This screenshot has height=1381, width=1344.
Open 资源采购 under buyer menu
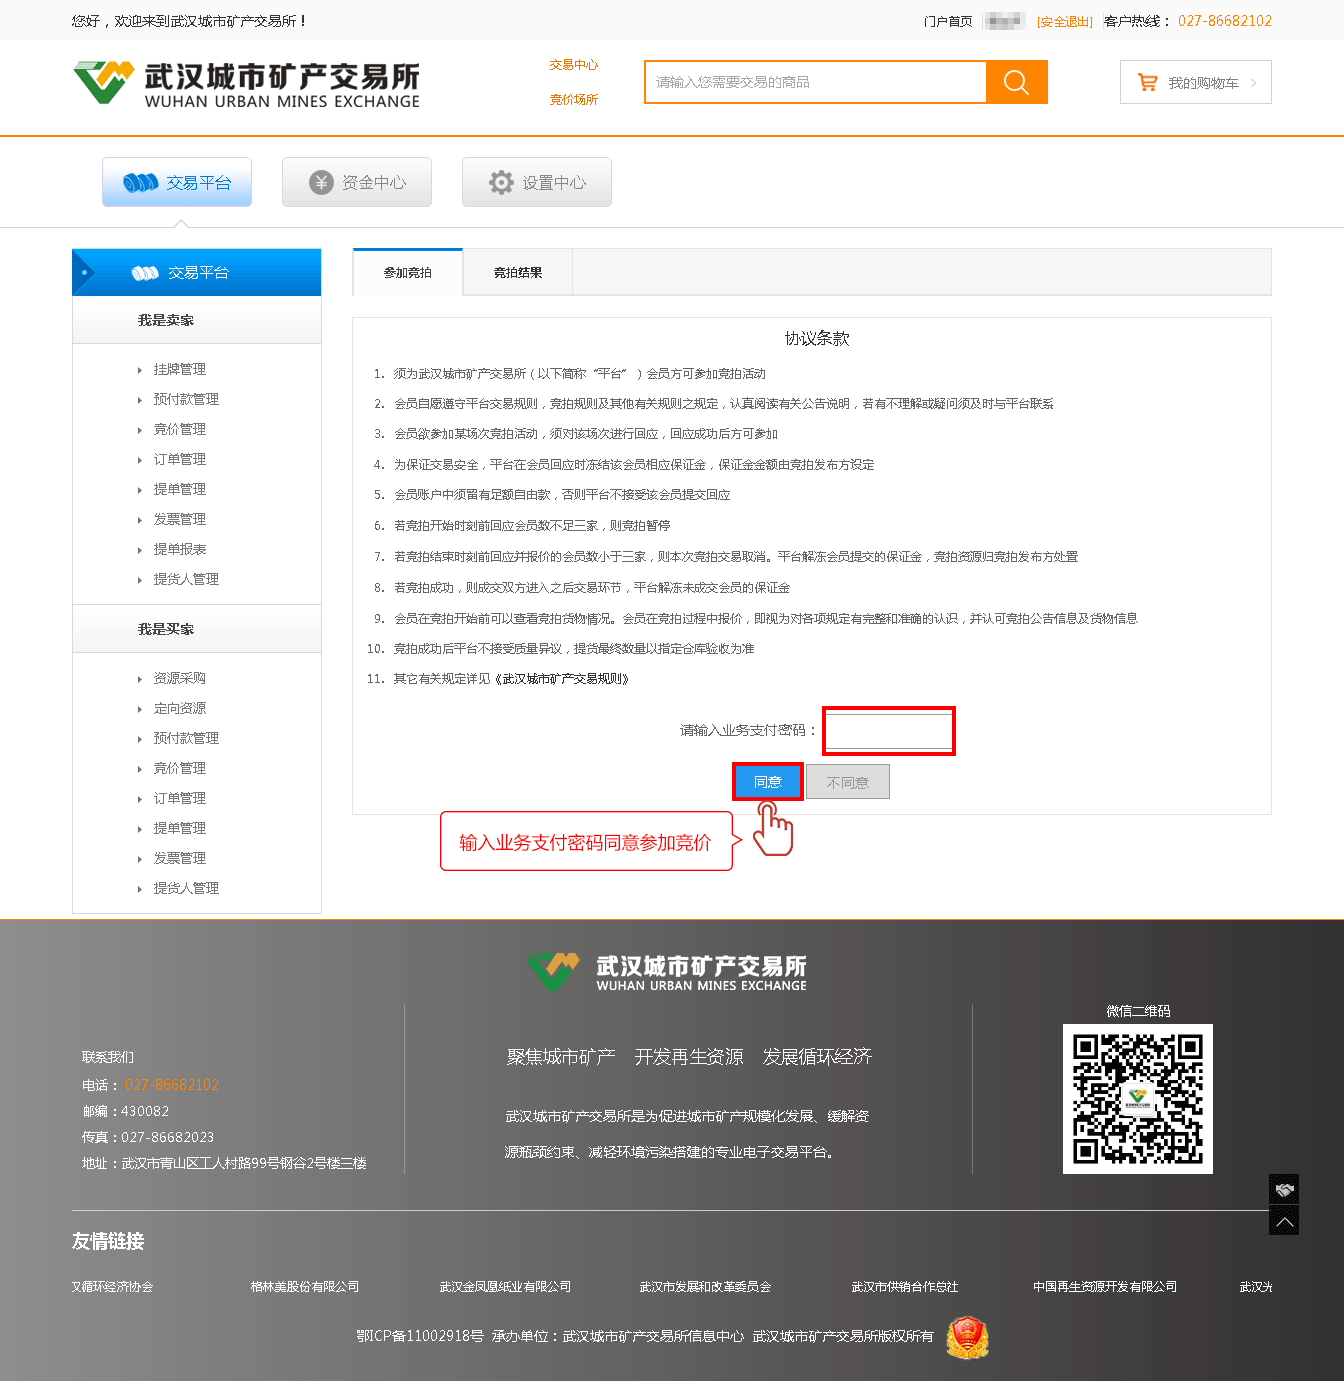click(x=180, y=678)
